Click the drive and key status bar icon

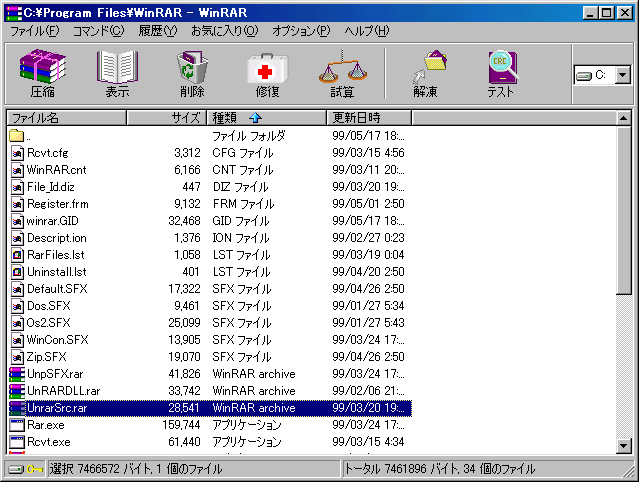(x=26, y=469)
